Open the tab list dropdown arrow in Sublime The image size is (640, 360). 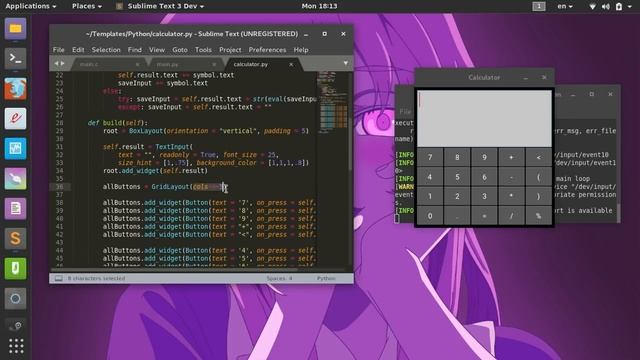tap(346, 64)
